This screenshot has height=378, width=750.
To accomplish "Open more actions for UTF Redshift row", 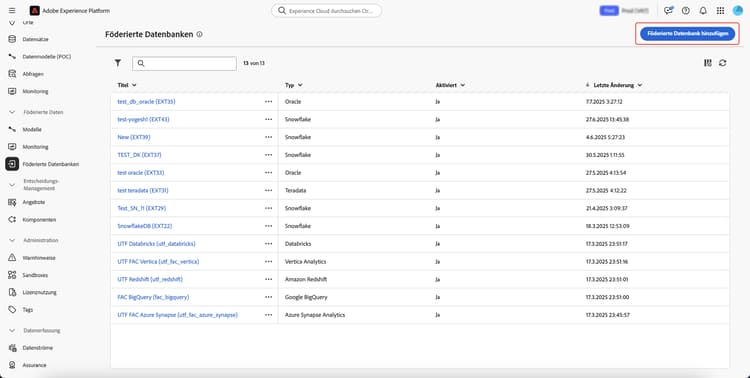I will coord(268,279).
